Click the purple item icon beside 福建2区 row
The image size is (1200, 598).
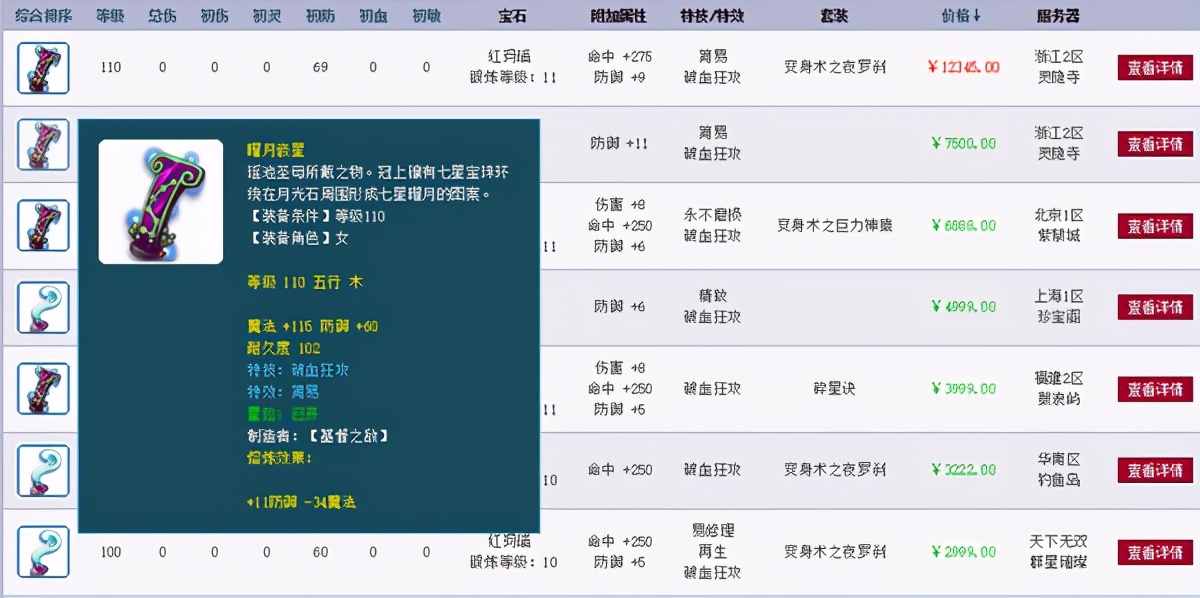41,388
